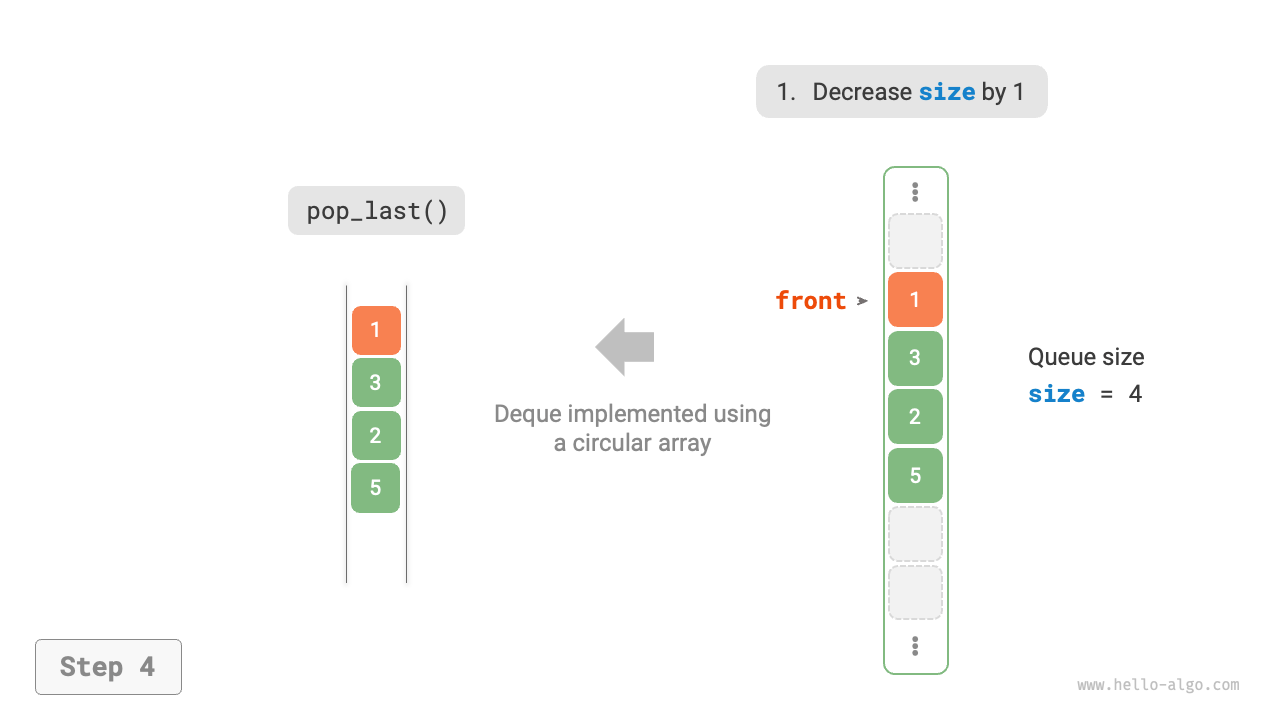The height and width of the screenshot is (720, 1280).
Task: Select the empty slot directly below cell 5
Action: click(915, 534)
